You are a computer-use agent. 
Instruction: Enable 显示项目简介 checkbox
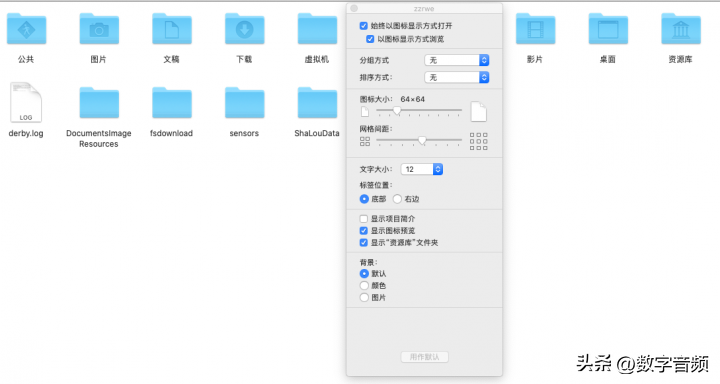tap(364, 219)
